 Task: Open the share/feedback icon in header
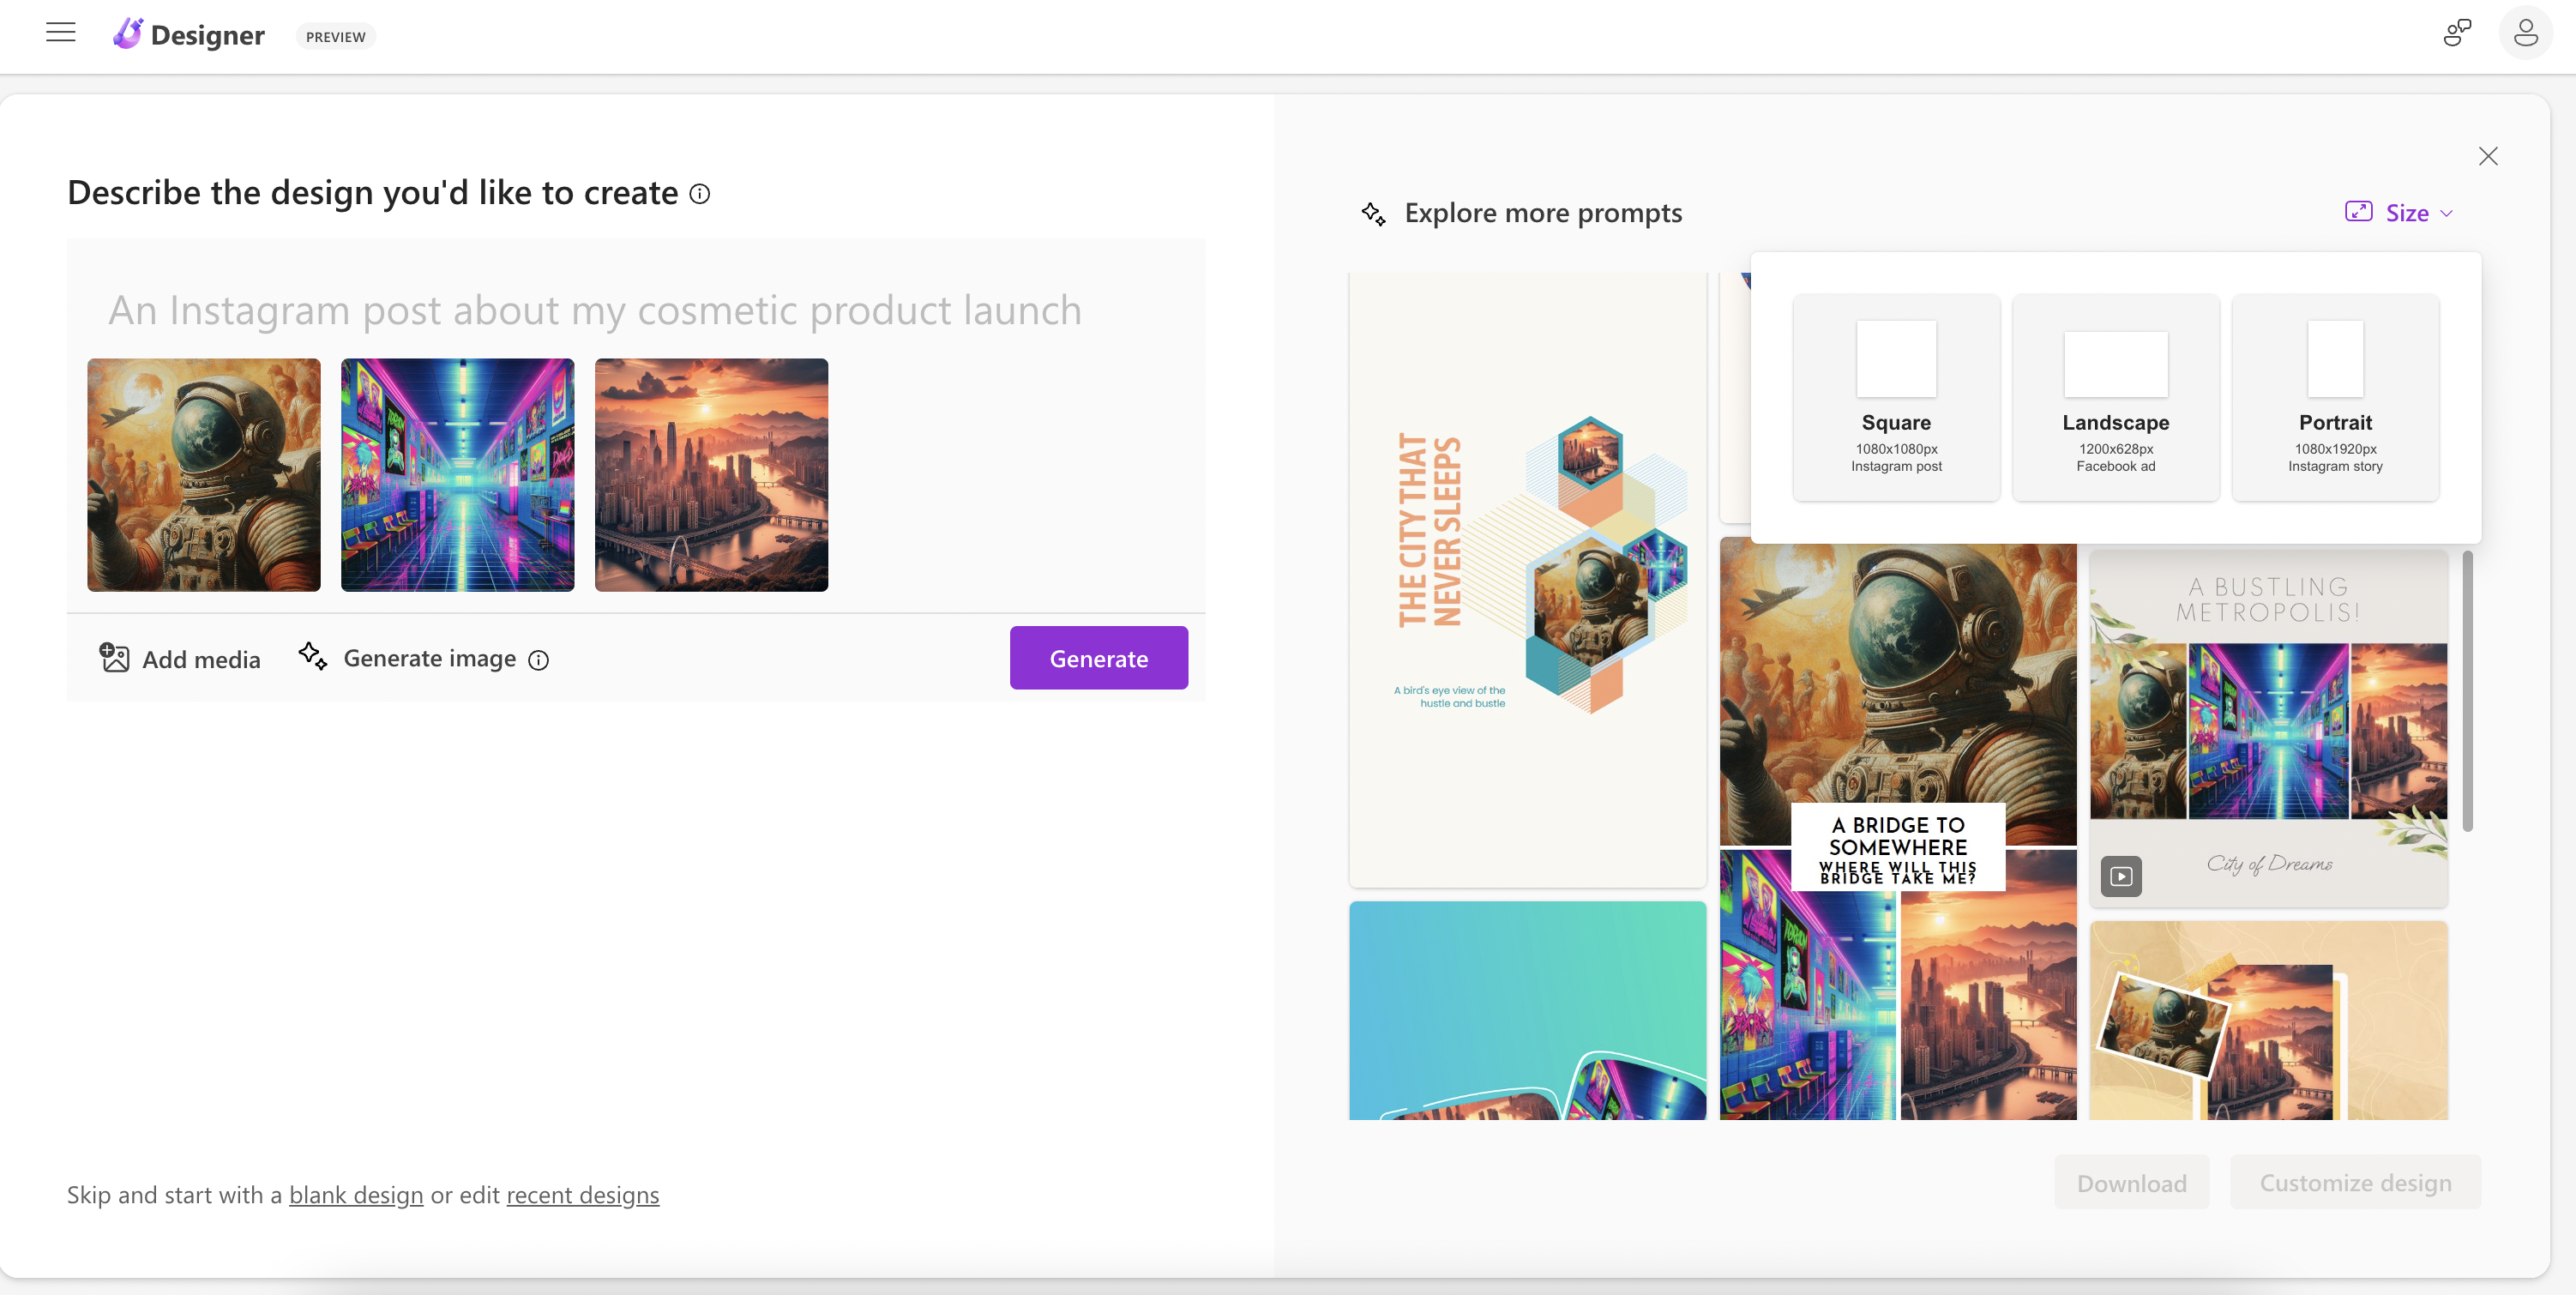2456,33
